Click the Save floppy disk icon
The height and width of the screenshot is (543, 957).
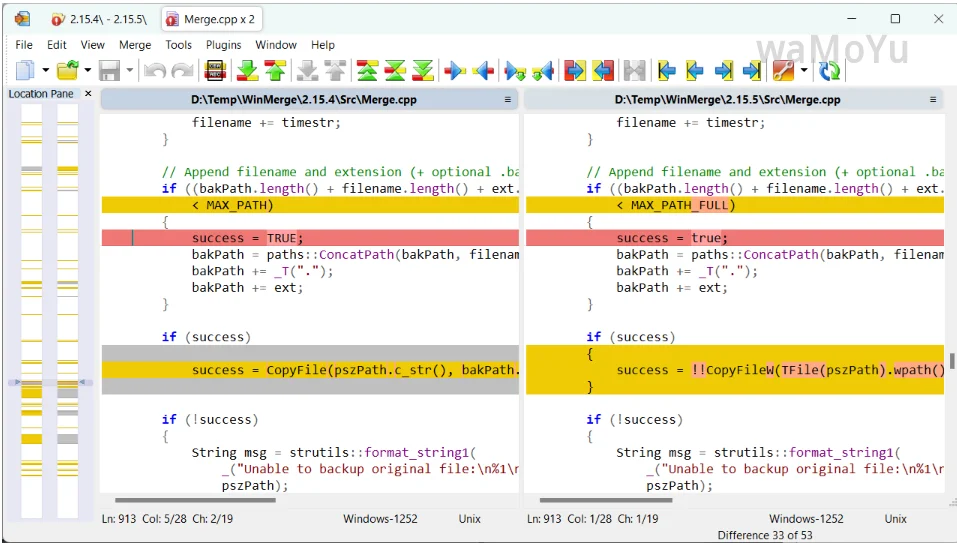[x=109, y=71]
